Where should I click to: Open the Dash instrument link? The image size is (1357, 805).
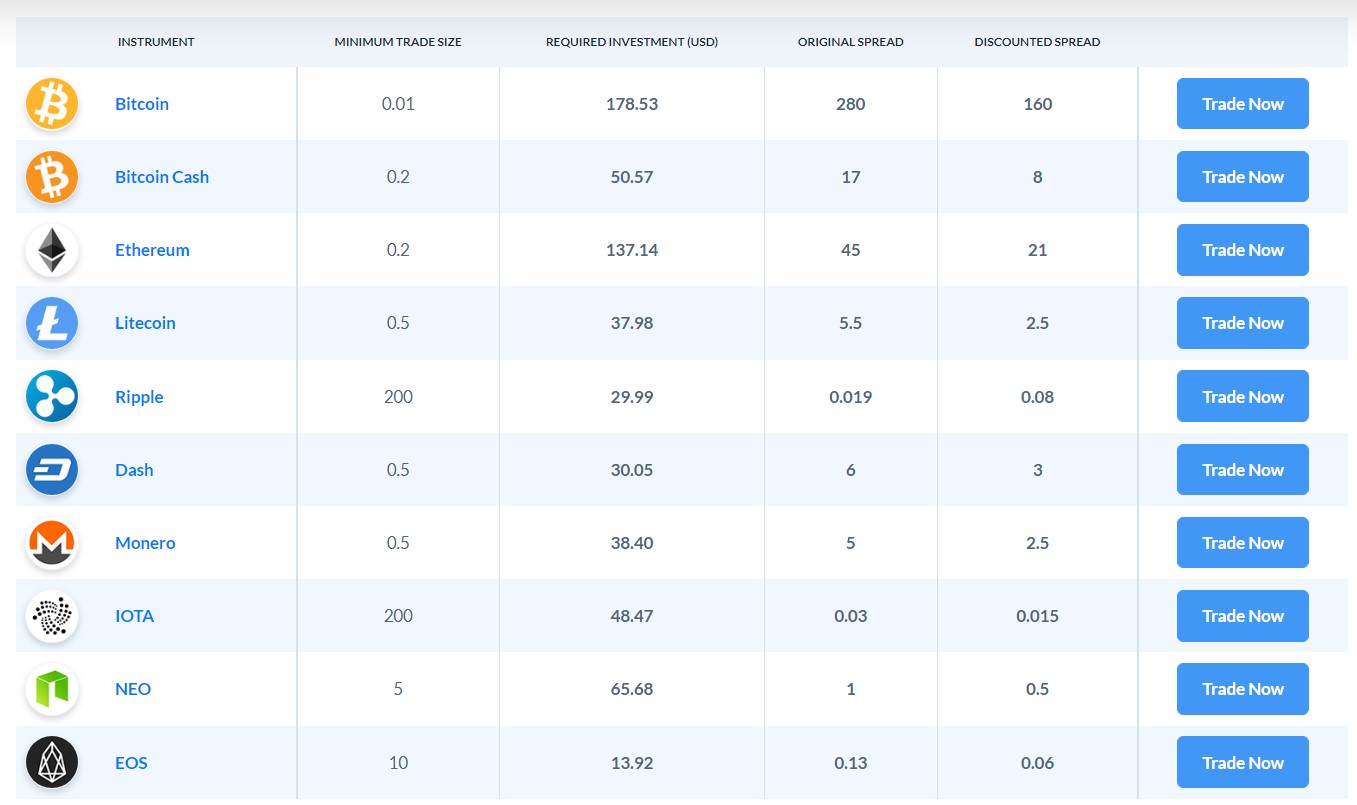pos(134,470)
